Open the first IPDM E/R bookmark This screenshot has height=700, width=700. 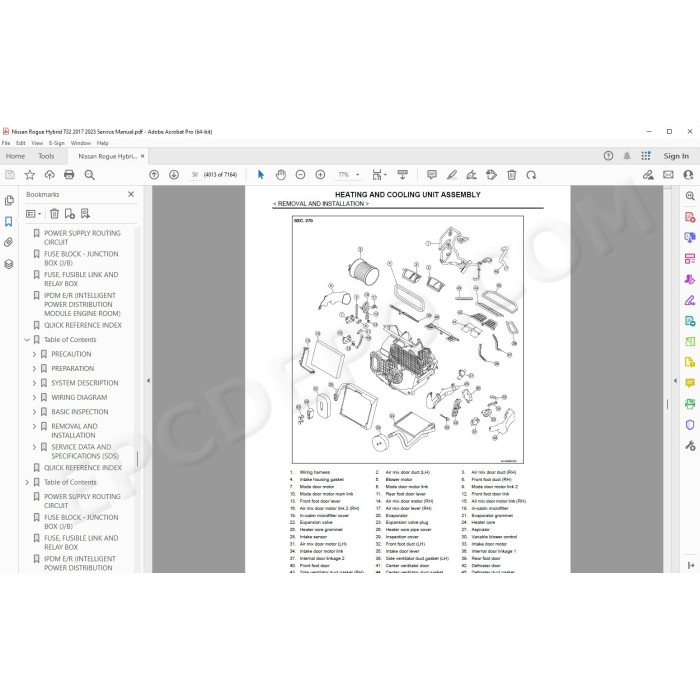[82, 304]
